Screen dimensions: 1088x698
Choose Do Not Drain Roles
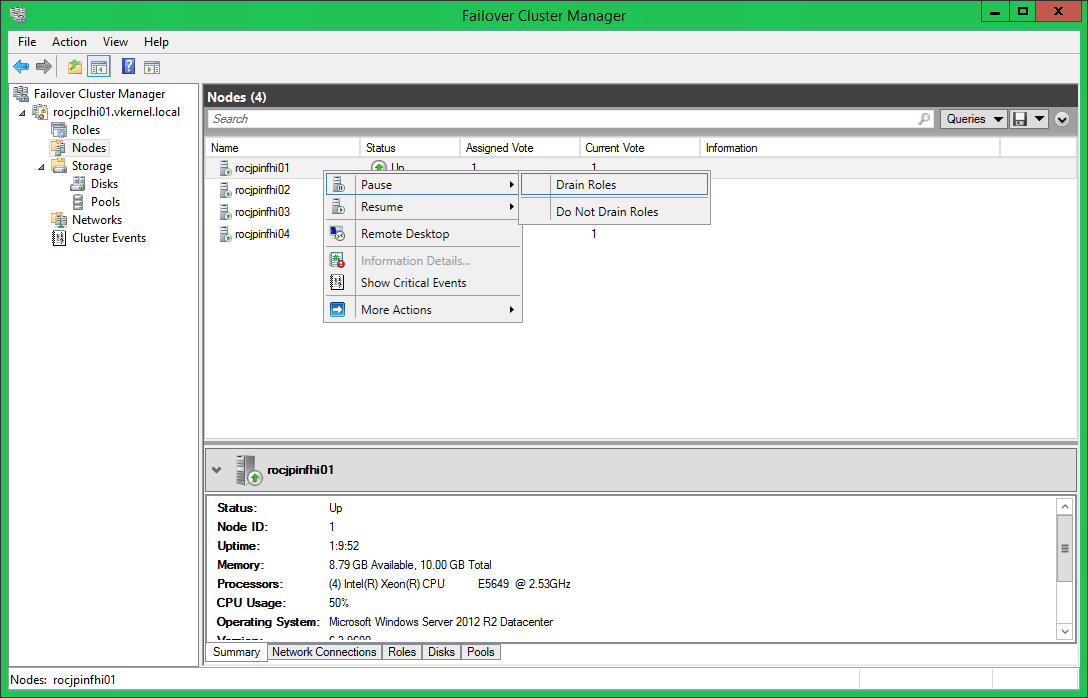[614, 212]
